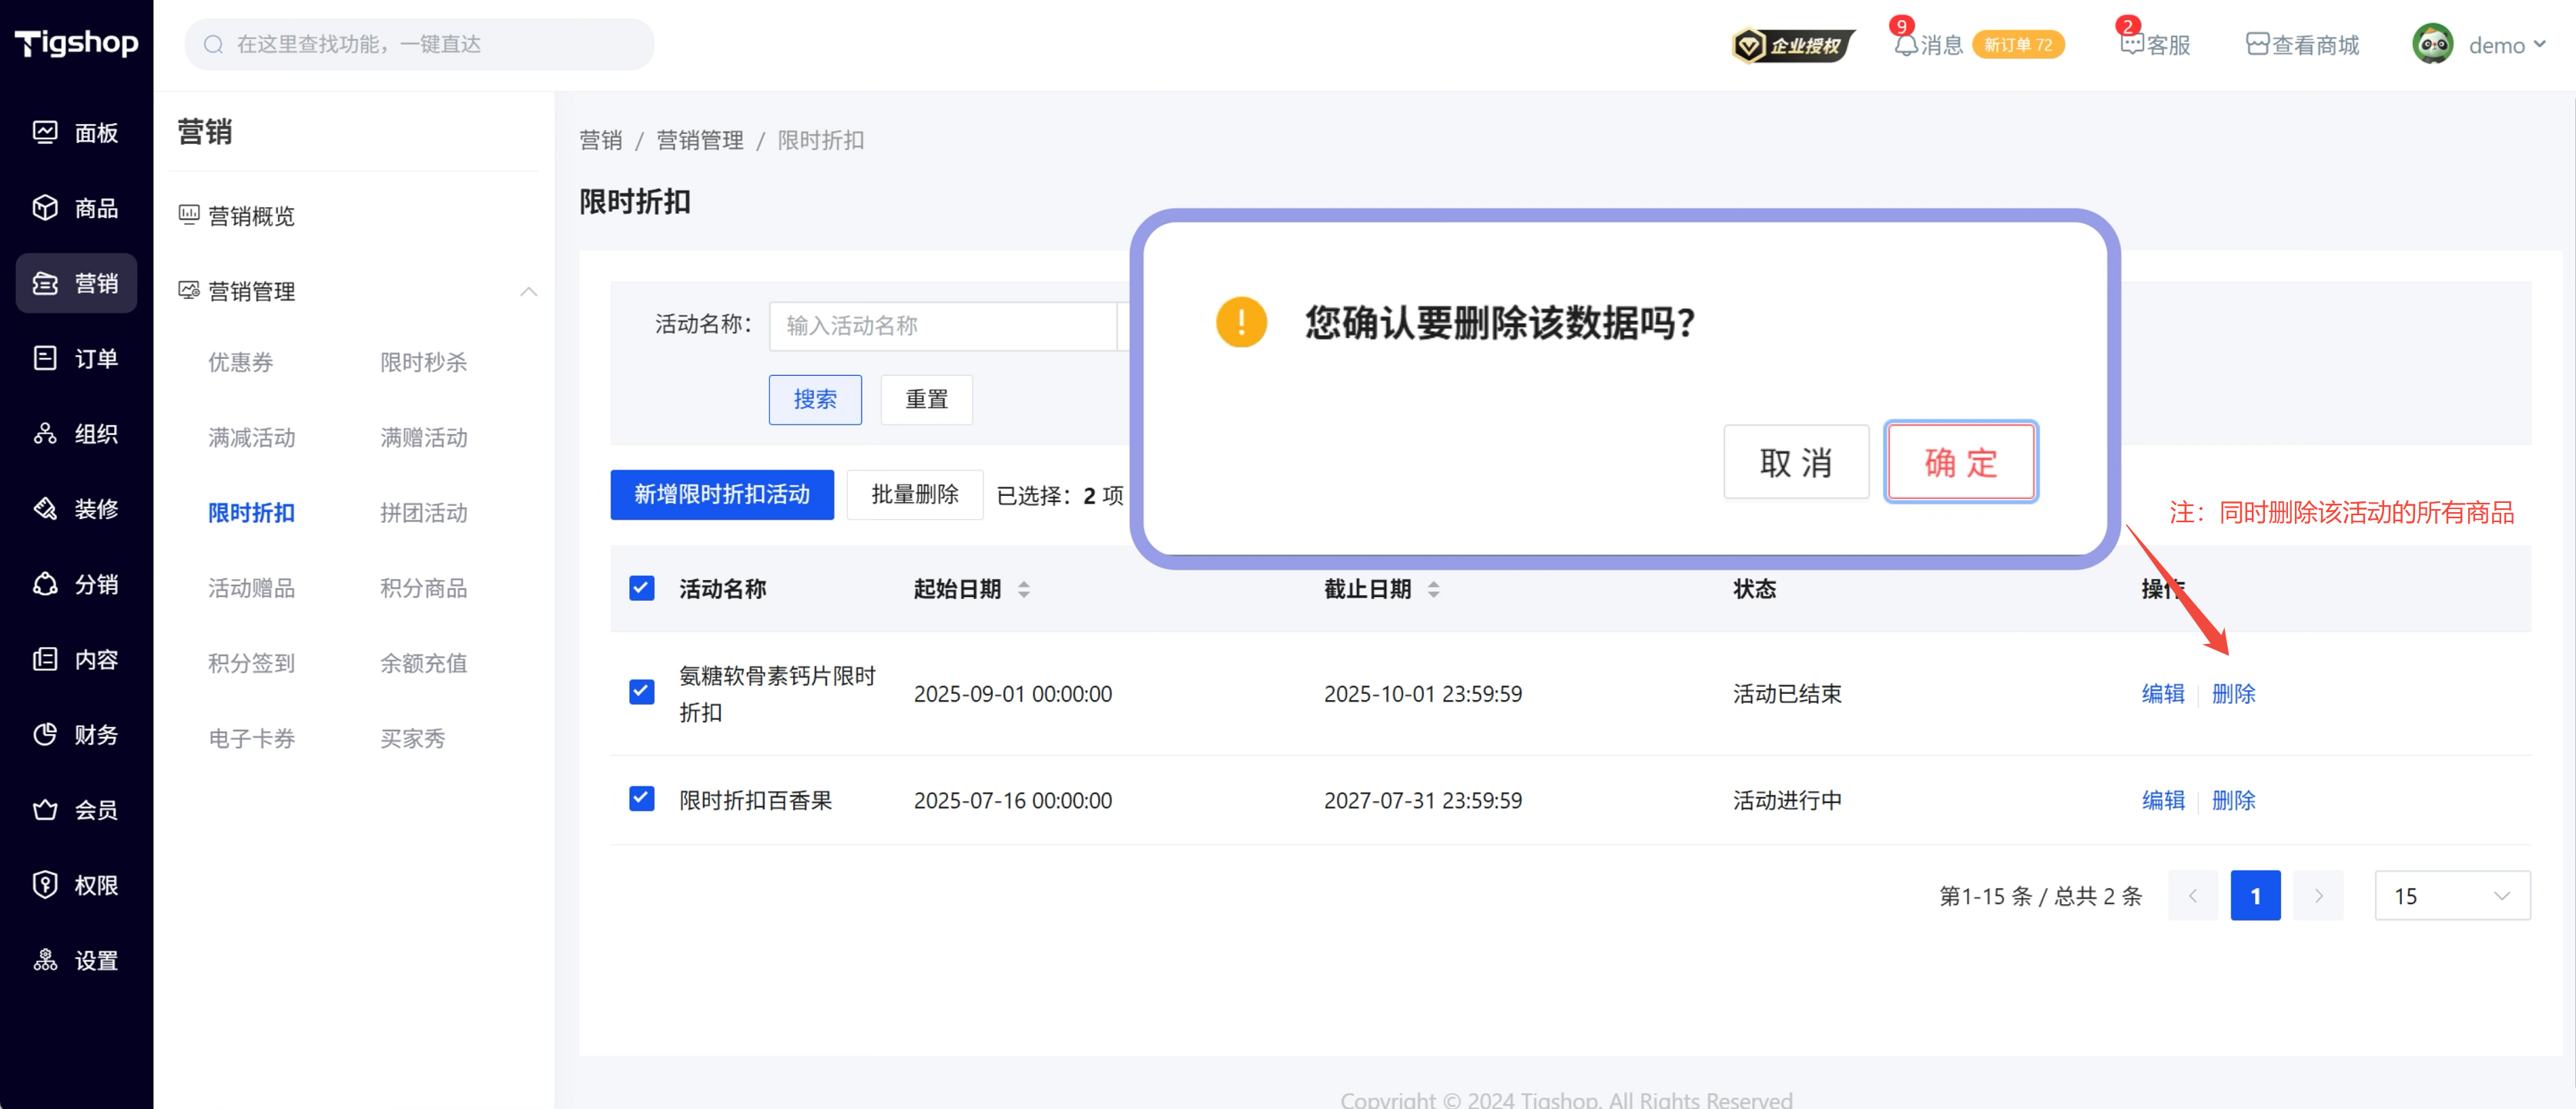The image size is (2576, 1109).
Task: Click the 财务 finance sidebar icon
Action: pos(45,734)
